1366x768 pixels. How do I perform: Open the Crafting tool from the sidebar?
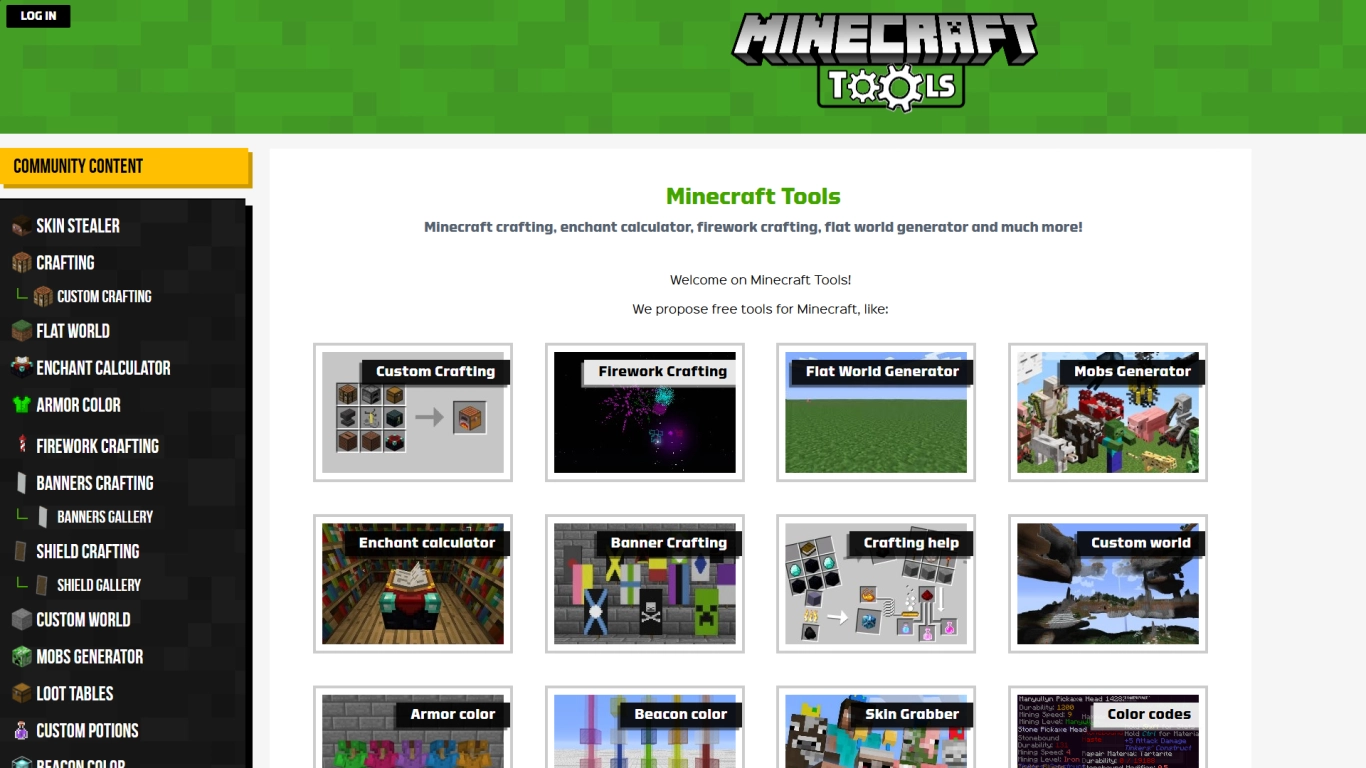click(20, 262)
